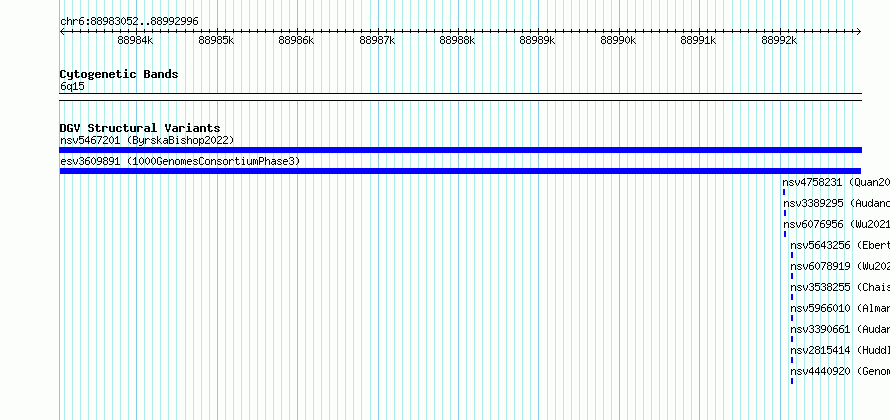The width and height of the screenshot is (890, 420).
Task: Click the 88990k ruler tick label
Action: tap(618, 40)
